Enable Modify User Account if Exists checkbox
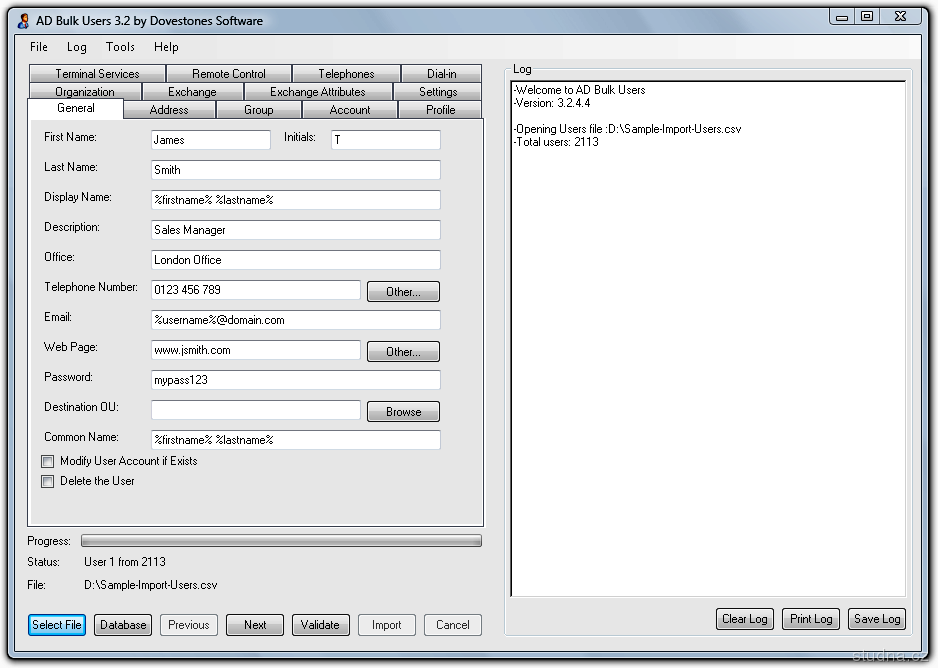Screen dimensions: 938x668 click(47, 462)
